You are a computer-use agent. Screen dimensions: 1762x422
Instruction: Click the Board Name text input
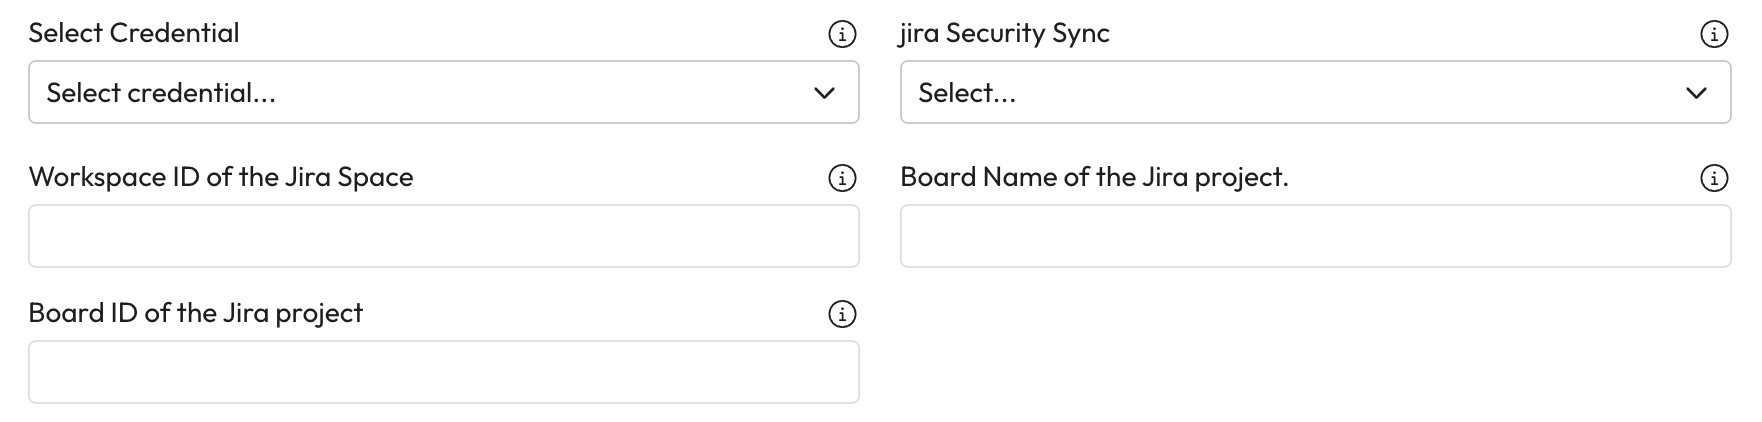point(1315,237)
